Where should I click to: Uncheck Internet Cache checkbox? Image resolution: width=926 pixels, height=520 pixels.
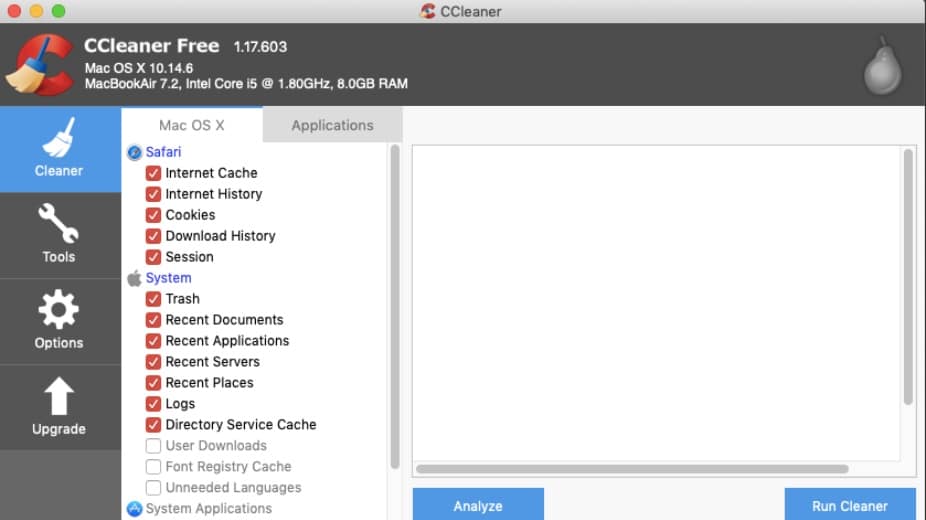pyautogui.click(x=153, y=173)
